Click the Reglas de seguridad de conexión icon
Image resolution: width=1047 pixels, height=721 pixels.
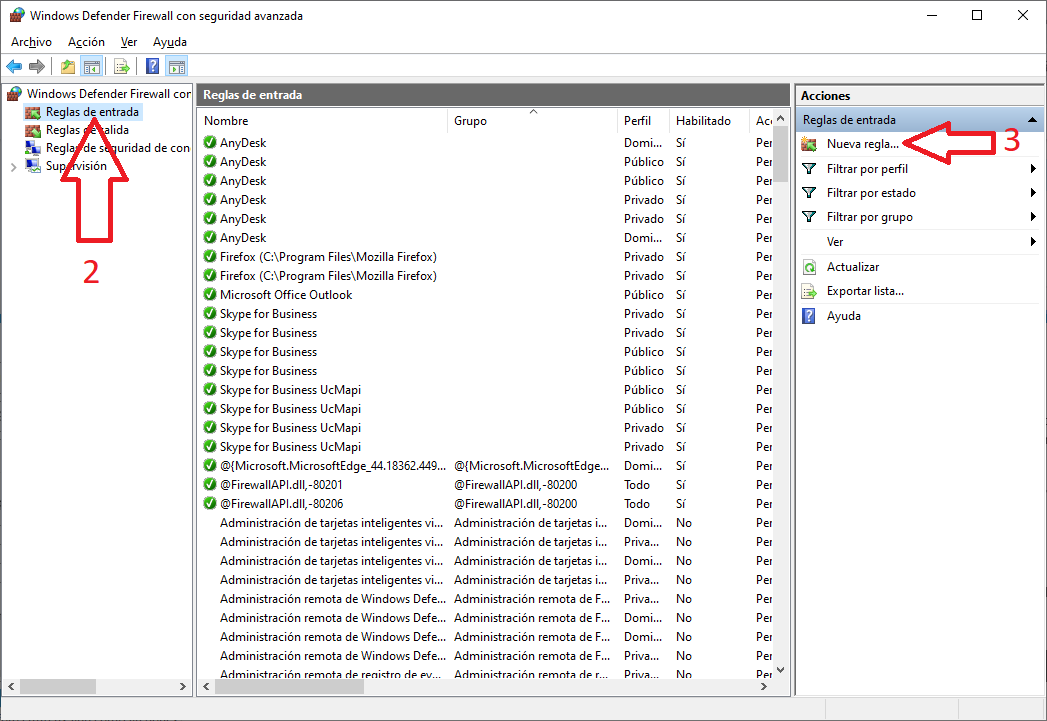tap(33, 148)
